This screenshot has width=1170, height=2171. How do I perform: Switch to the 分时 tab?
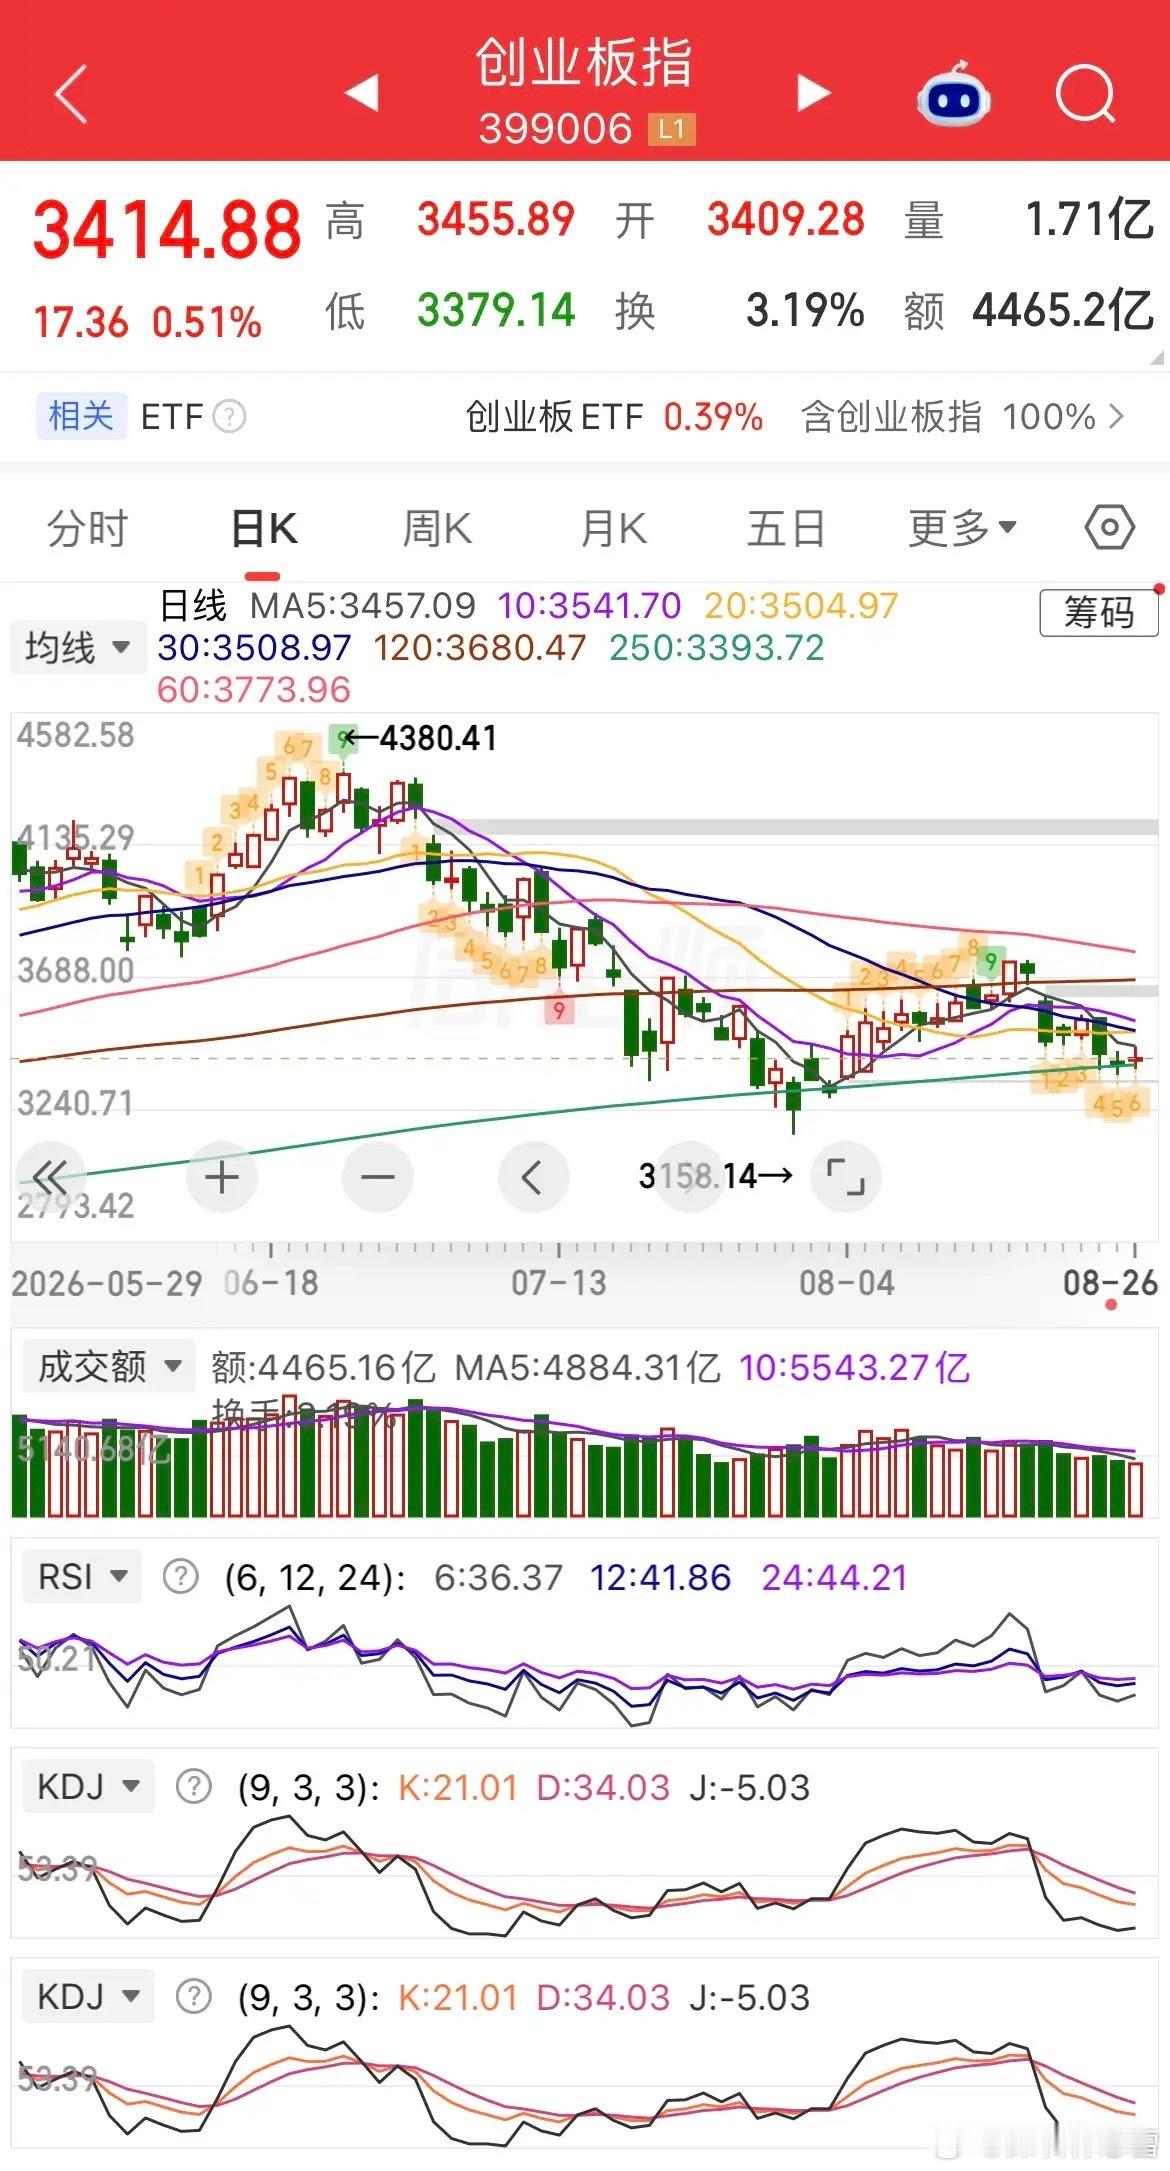[88, 528]
